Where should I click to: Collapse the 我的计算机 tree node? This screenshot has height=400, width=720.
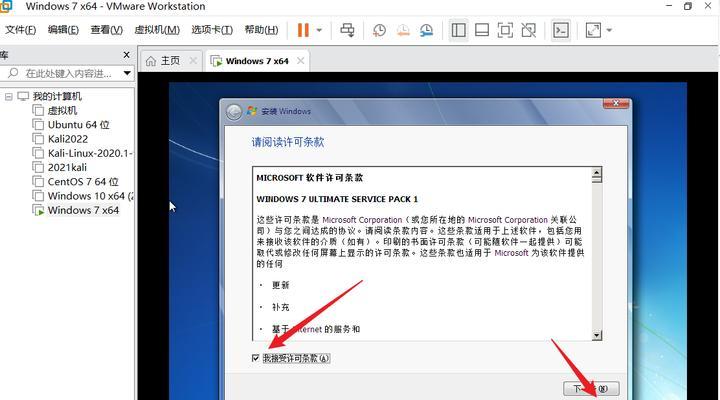[x=8, y=96]
